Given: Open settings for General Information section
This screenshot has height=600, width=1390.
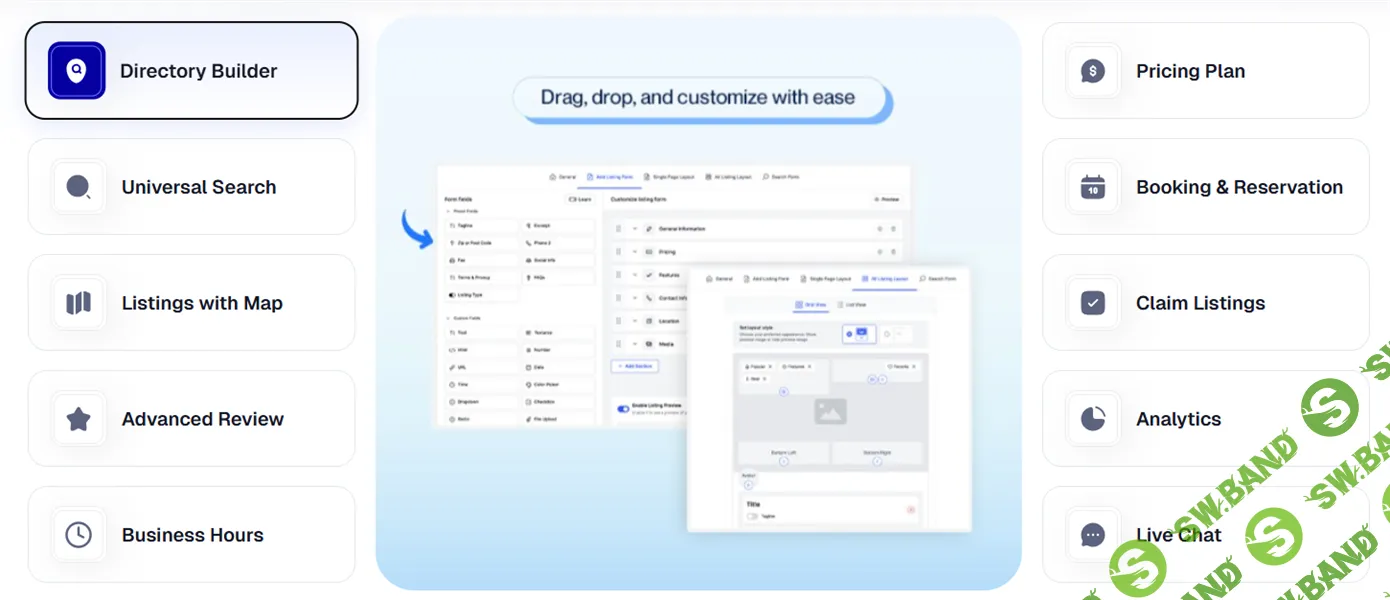Looking at the screenshot, I should pyautogui.click(x=880, y=229).
